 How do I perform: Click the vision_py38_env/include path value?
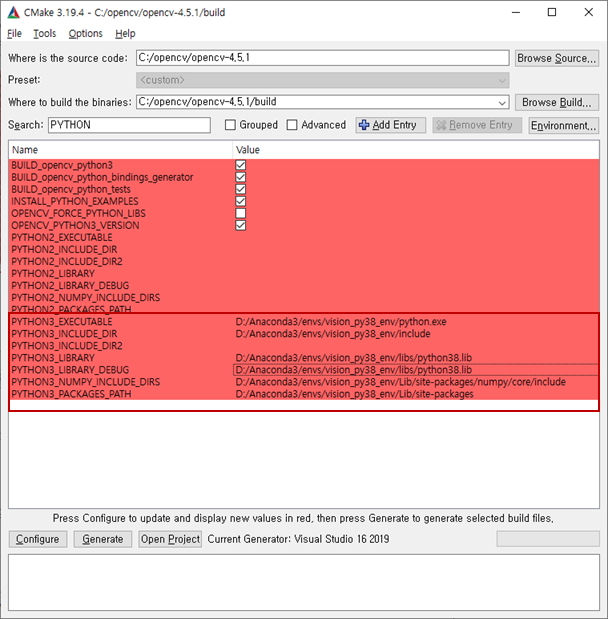[333, 334]
